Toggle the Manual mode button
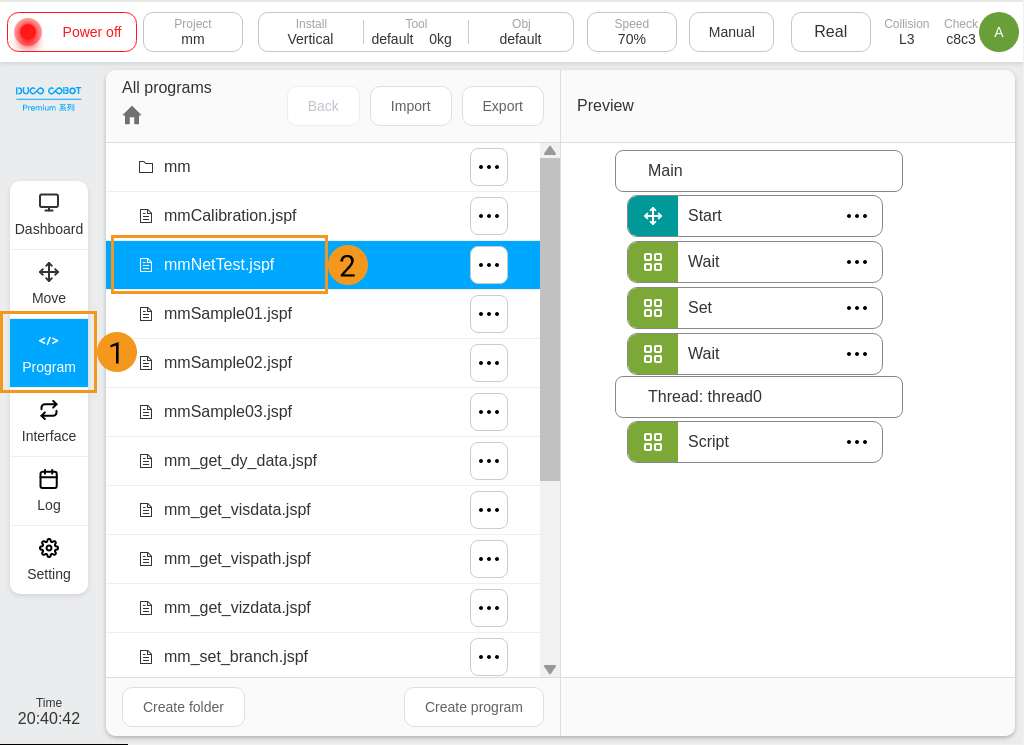Image resolution: width=1024 pixels, height=745 pixels. tap(731, 31)
